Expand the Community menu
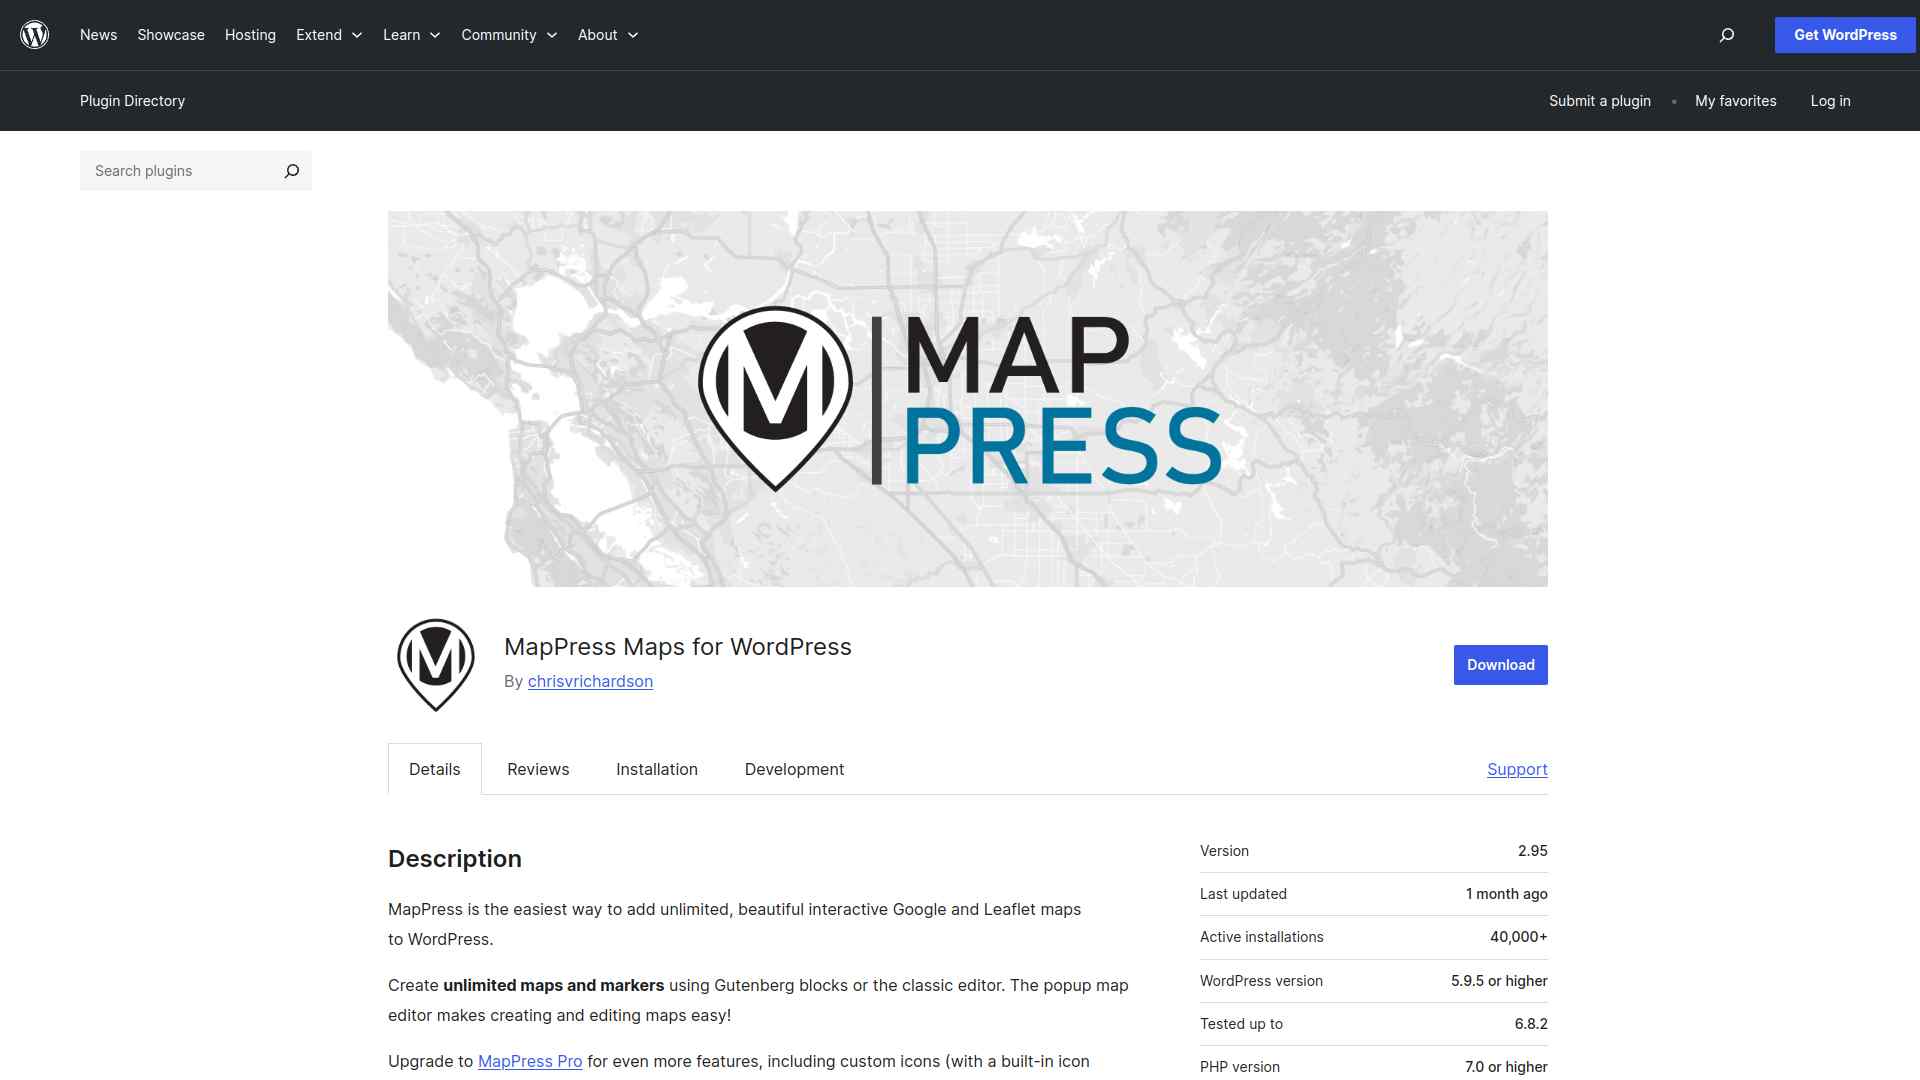 pyautogui.click(x=509, y=35)
